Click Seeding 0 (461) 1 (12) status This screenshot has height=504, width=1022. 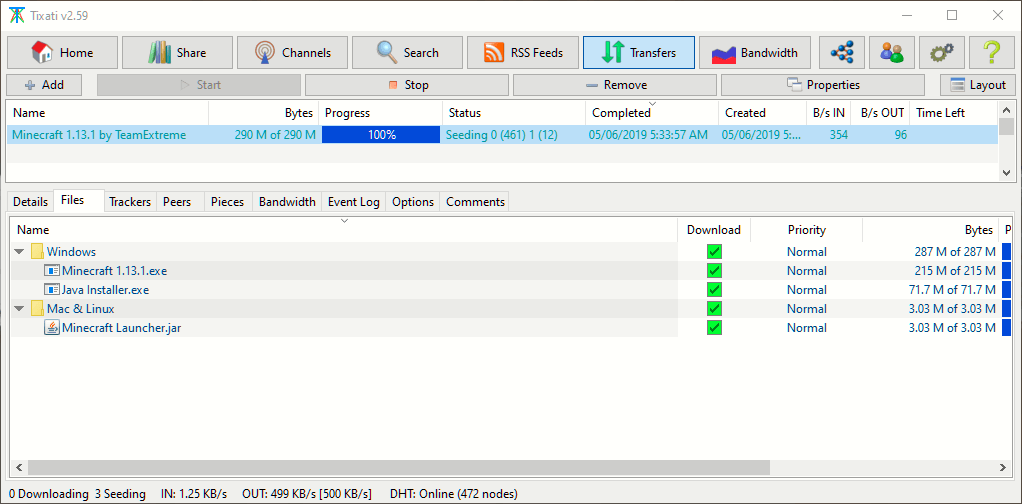[x=503, y=135]
